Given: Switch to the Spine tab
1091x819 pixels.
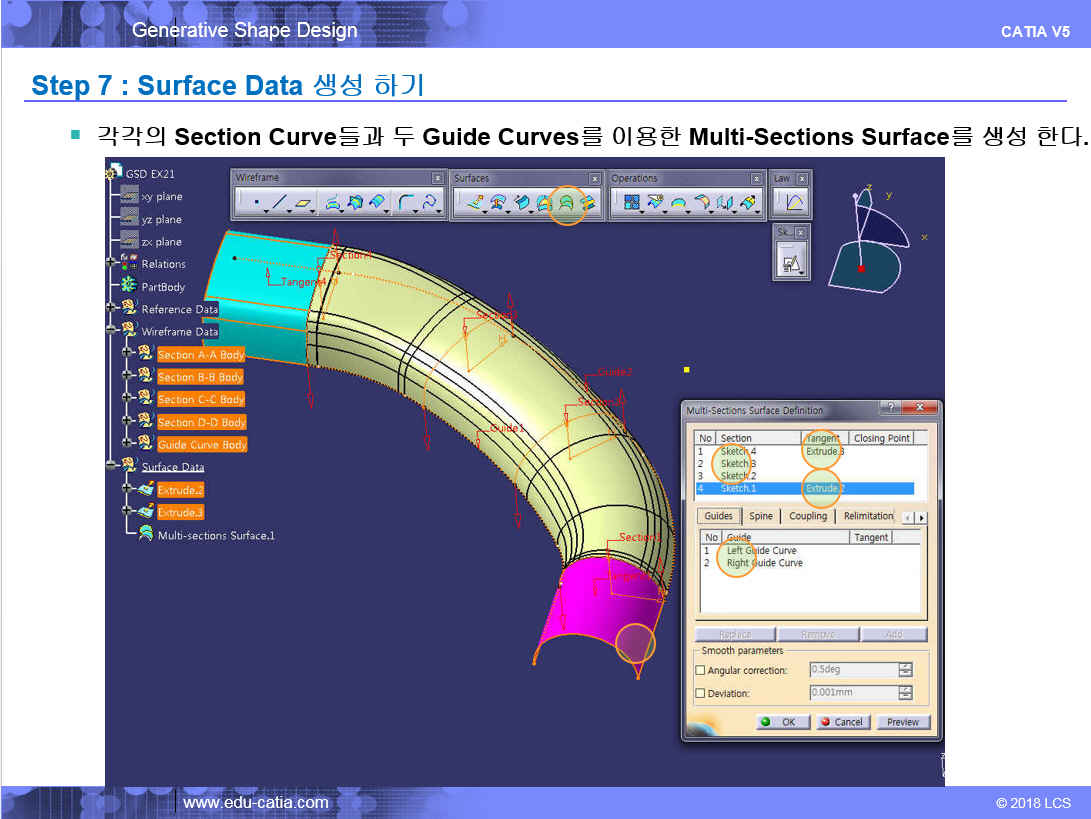Looking at the screenshot, I should click(761, 516).
